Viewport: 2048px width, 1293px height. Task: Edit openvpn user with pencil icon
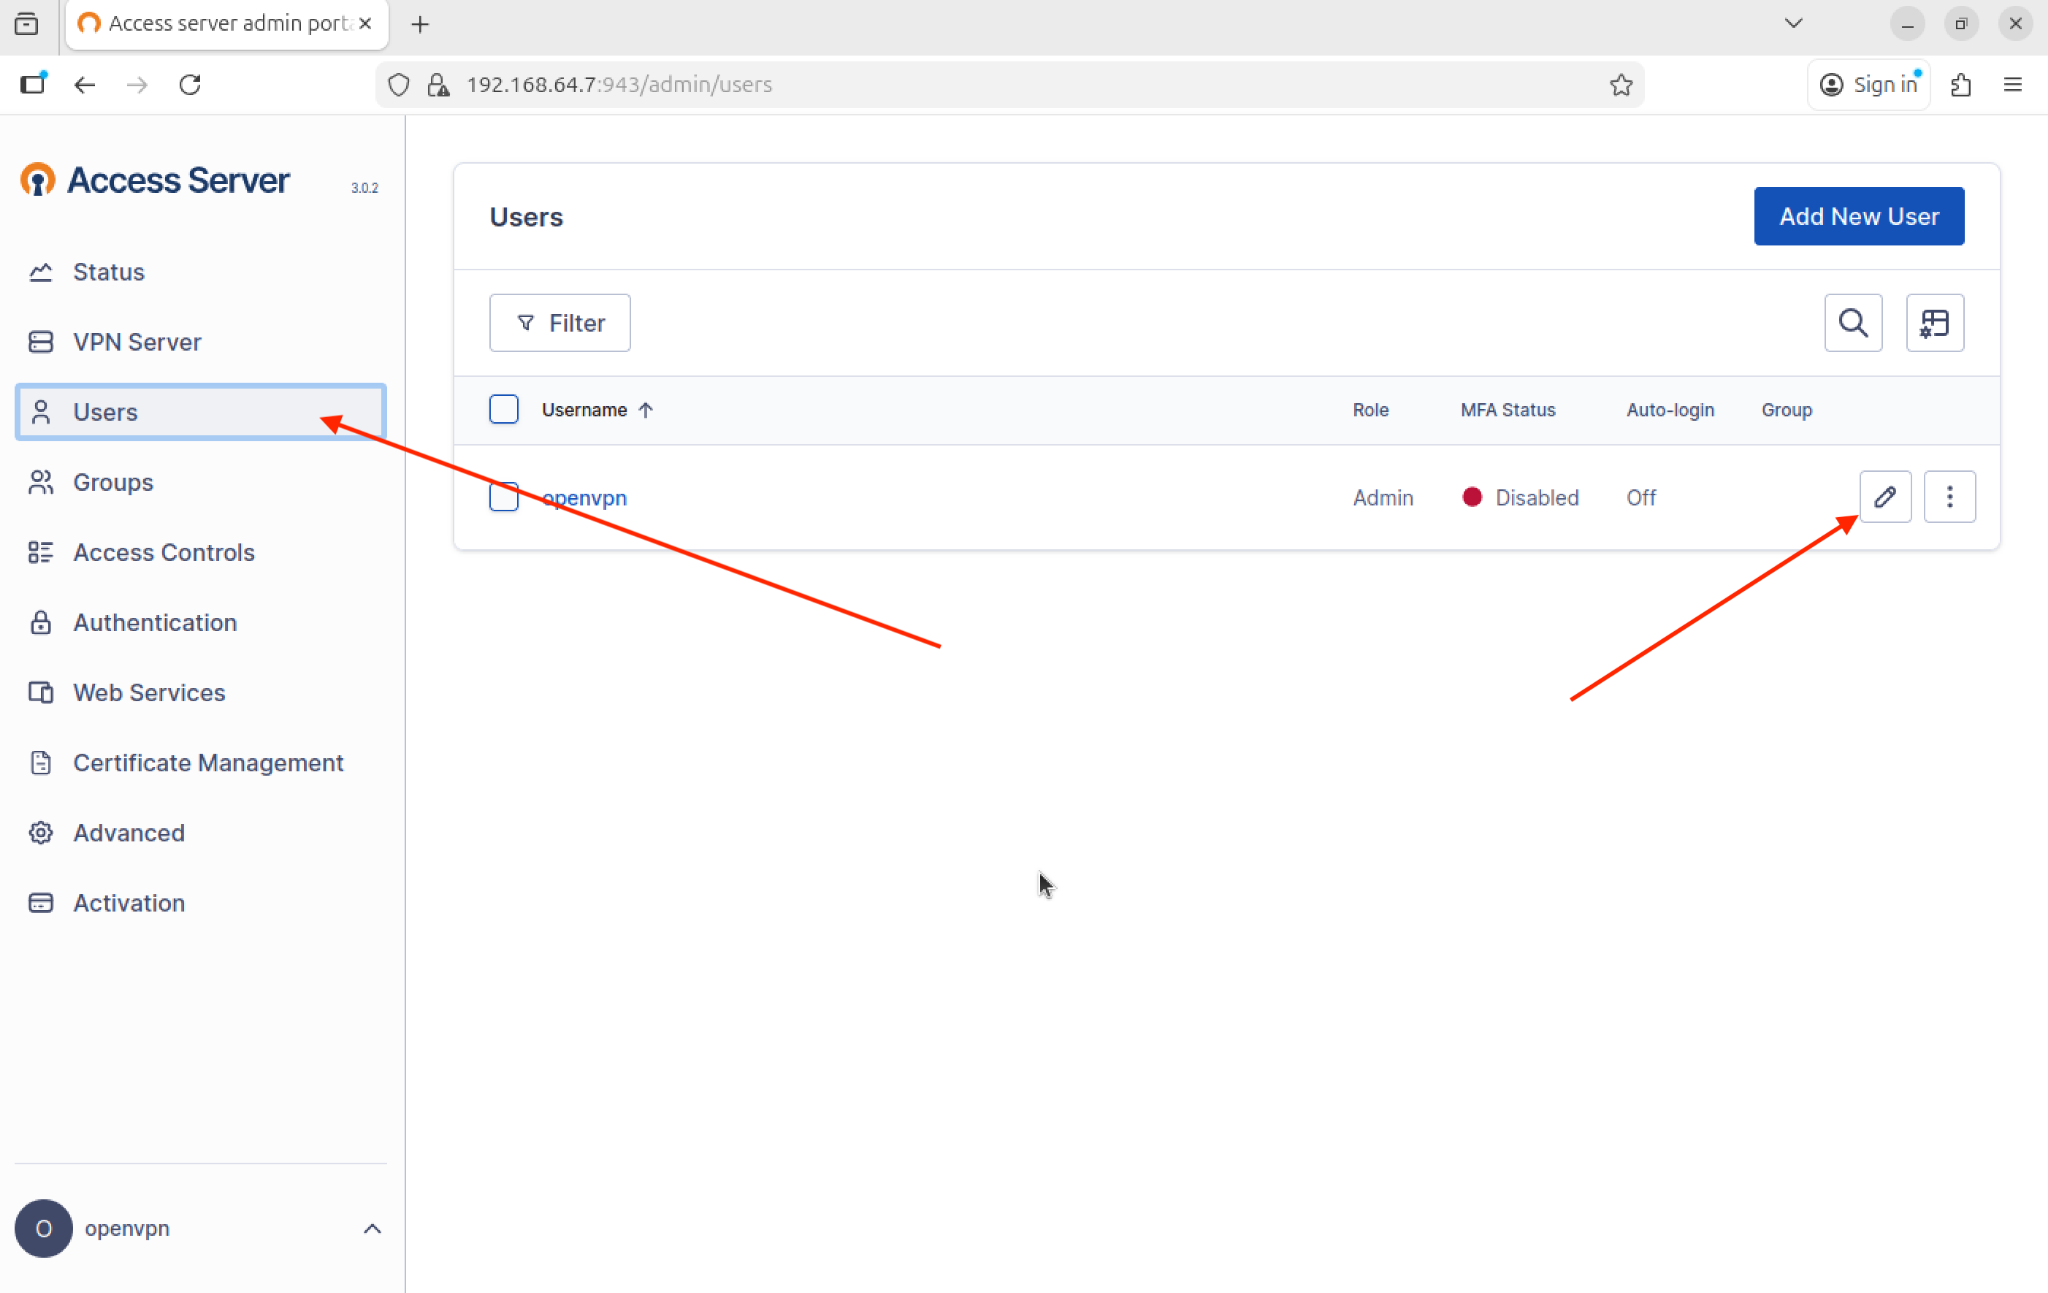[x=1885, y=497]
